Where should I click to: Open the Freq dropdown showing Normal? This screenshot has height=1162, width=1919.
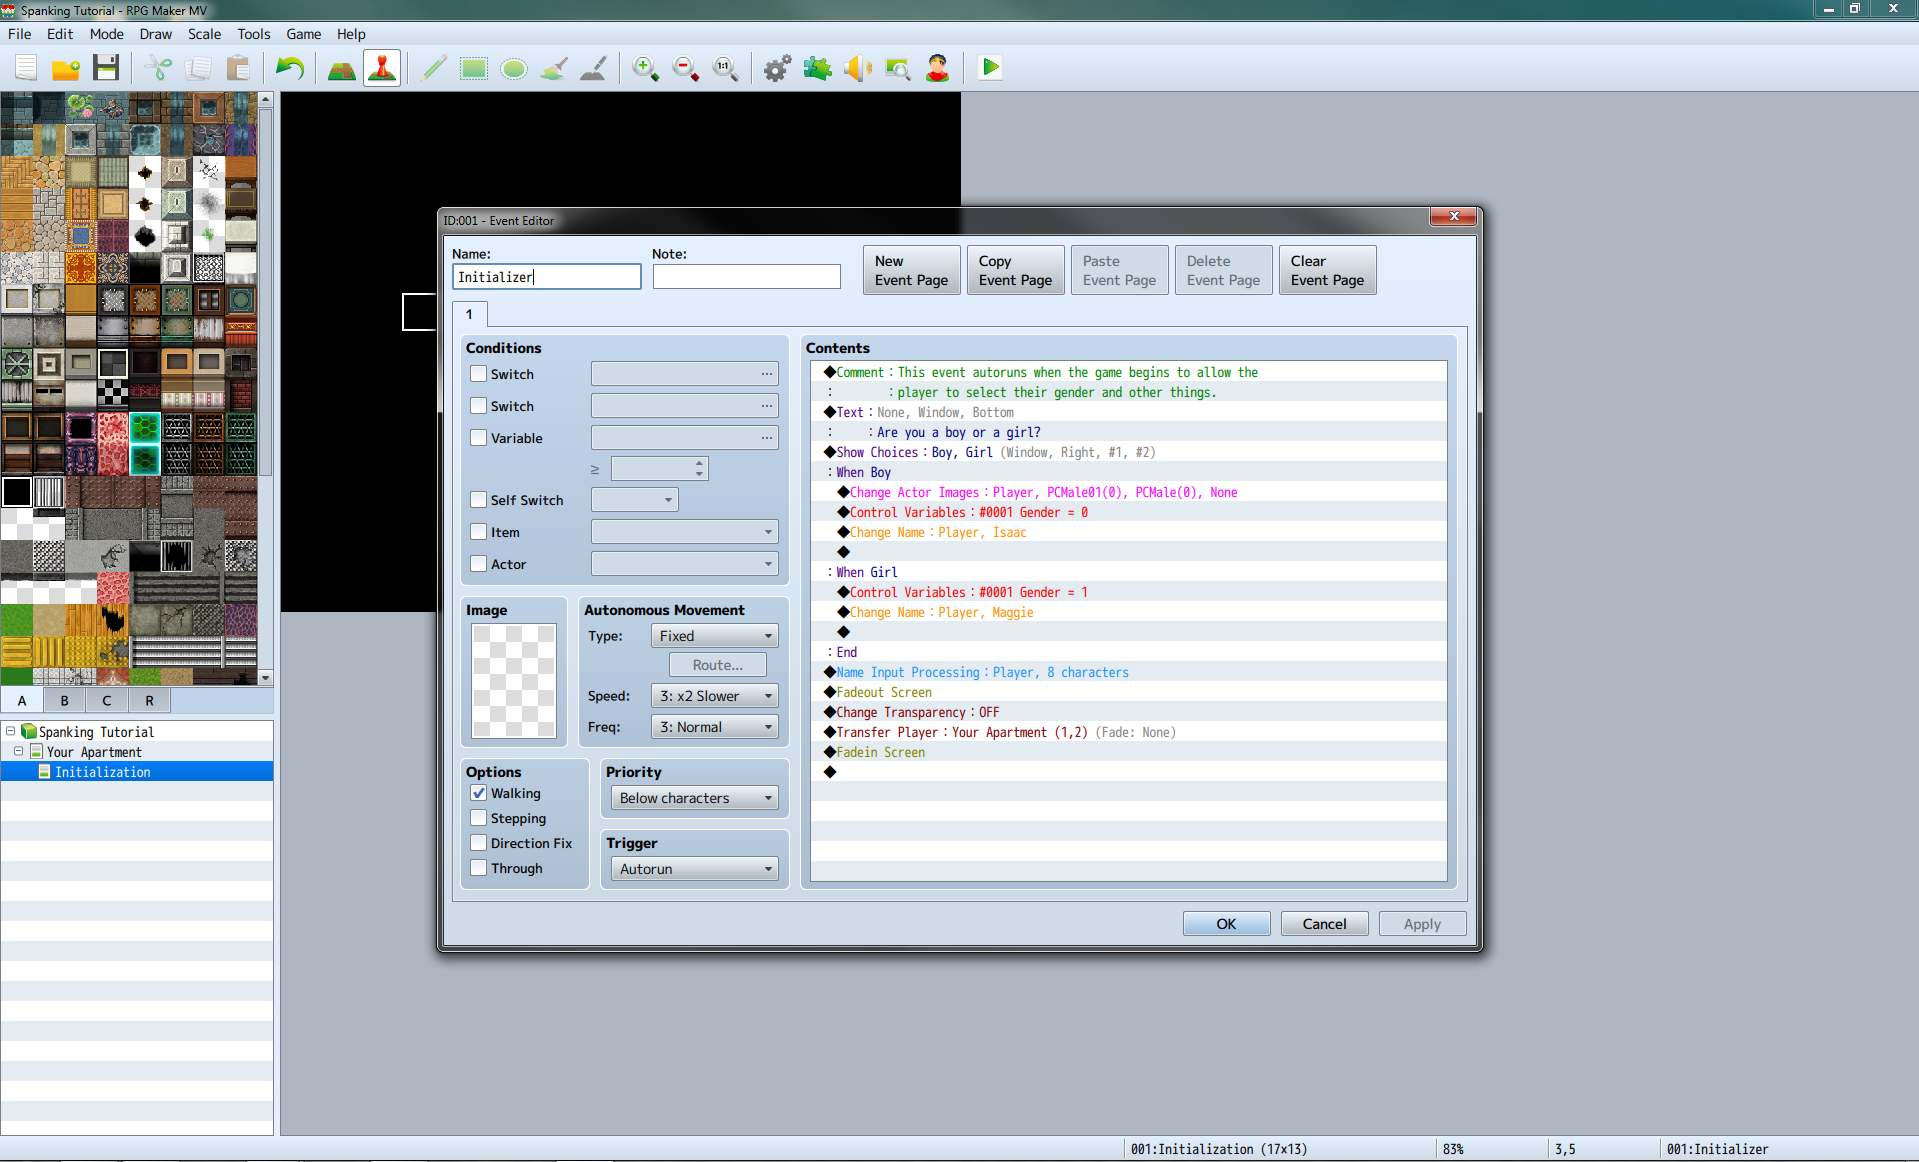[x=715, y=727]
